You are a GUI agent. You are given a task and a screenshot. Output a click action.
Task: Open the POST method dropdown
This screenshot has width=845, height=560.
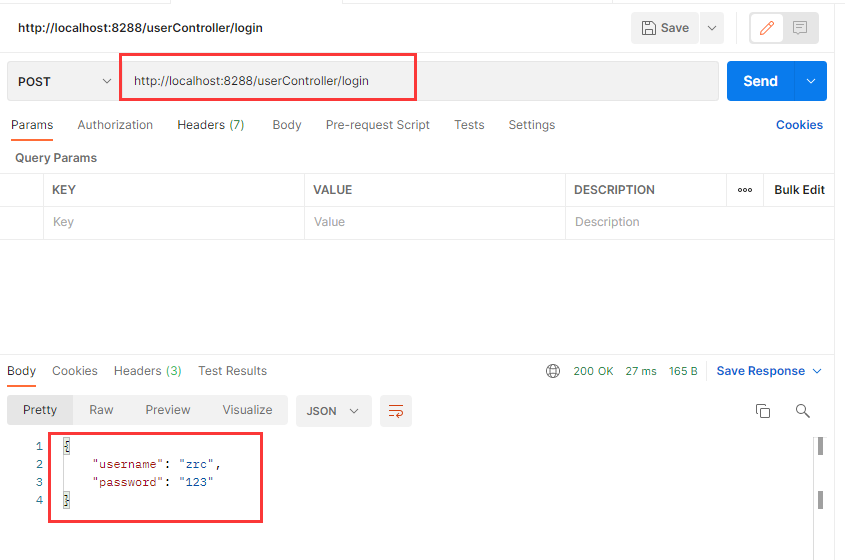(63, 81)
